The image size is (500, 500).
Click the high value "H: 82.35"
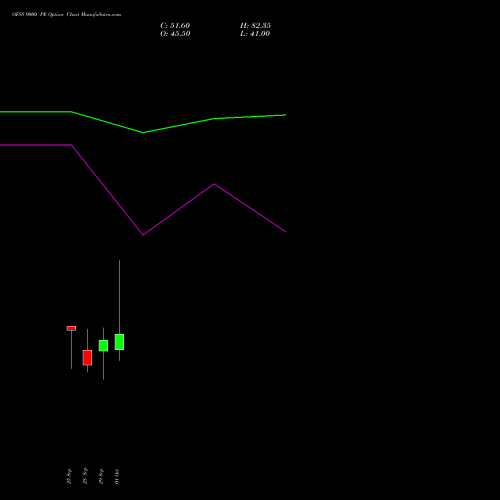point(255,26)
